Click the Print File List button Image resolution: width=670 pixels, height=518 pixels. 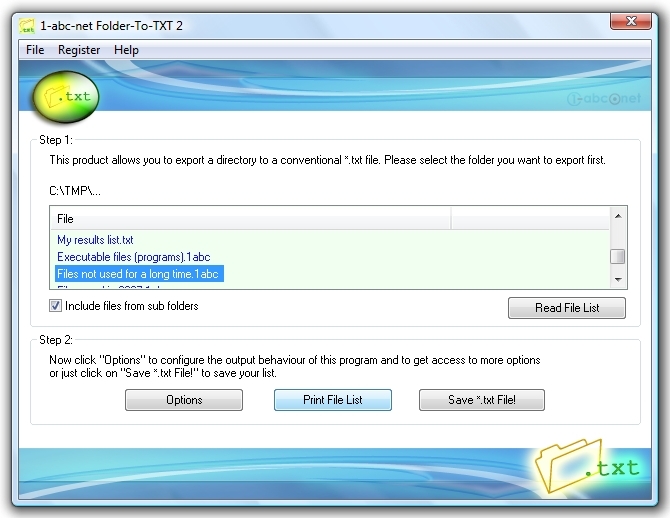click(333, 400)
